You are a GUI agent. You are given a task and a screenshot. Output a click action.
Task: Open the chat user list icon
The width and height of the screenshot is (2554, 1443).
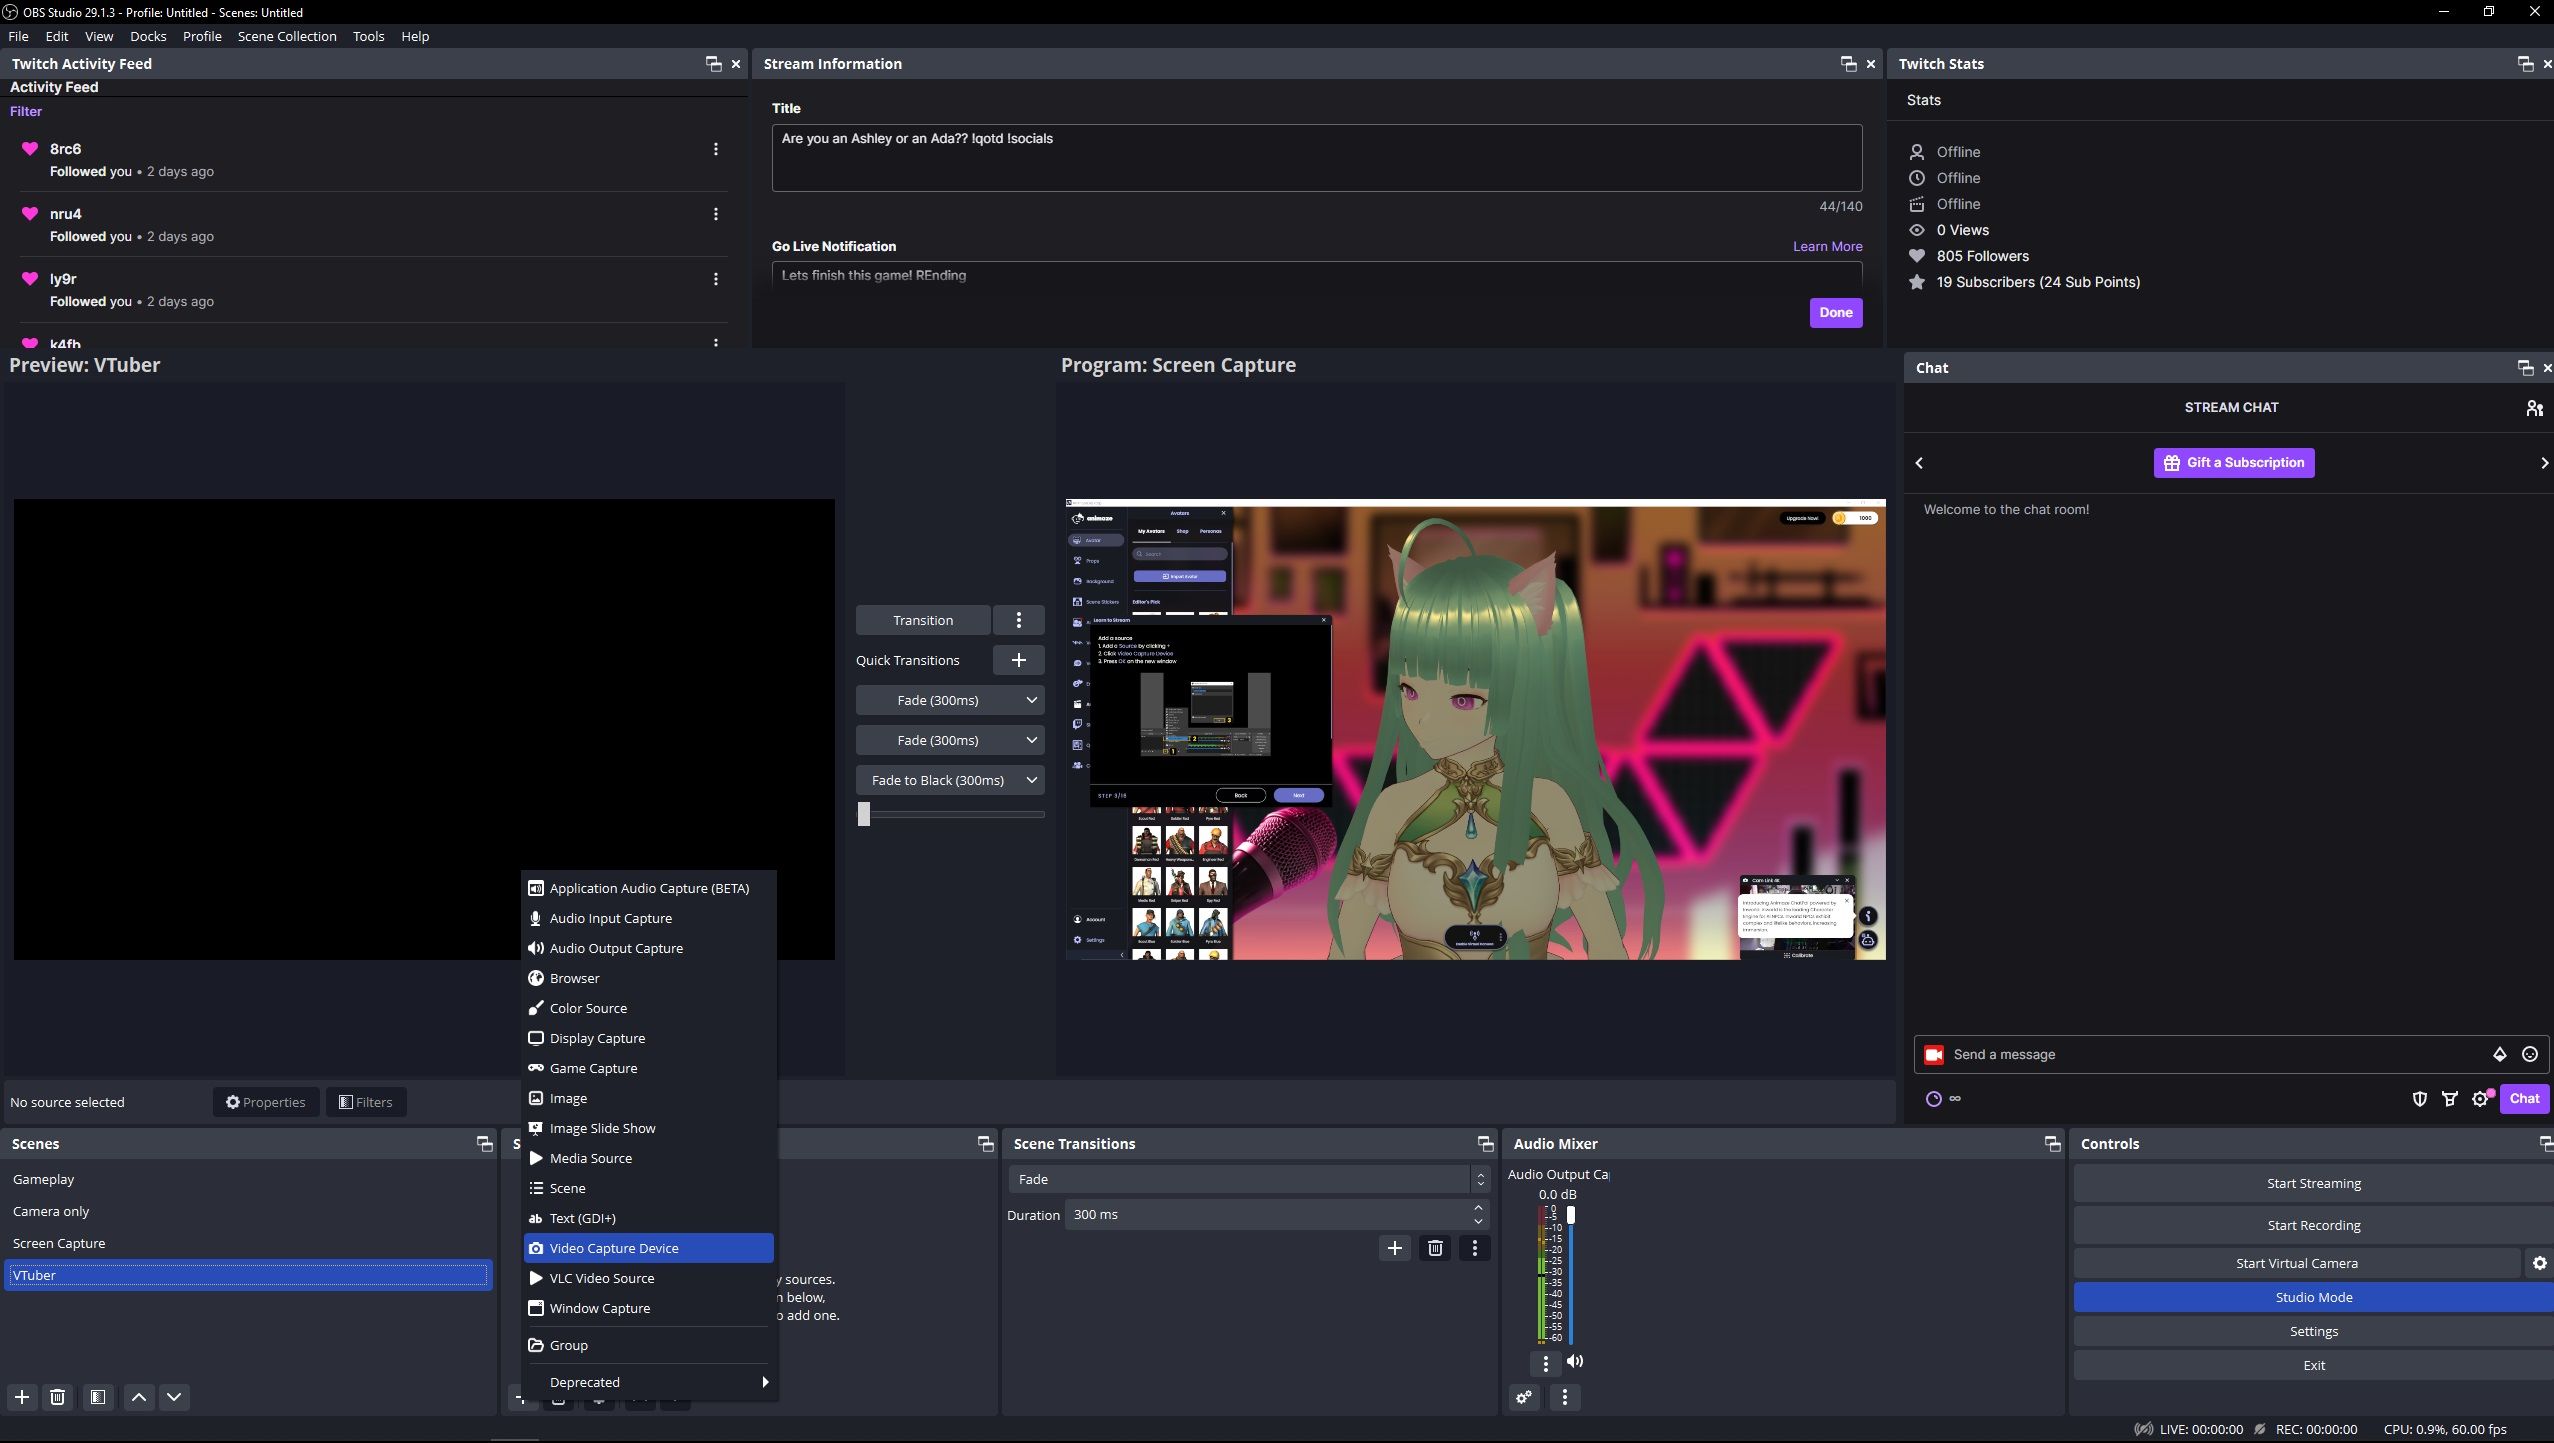click(2533, 407)
